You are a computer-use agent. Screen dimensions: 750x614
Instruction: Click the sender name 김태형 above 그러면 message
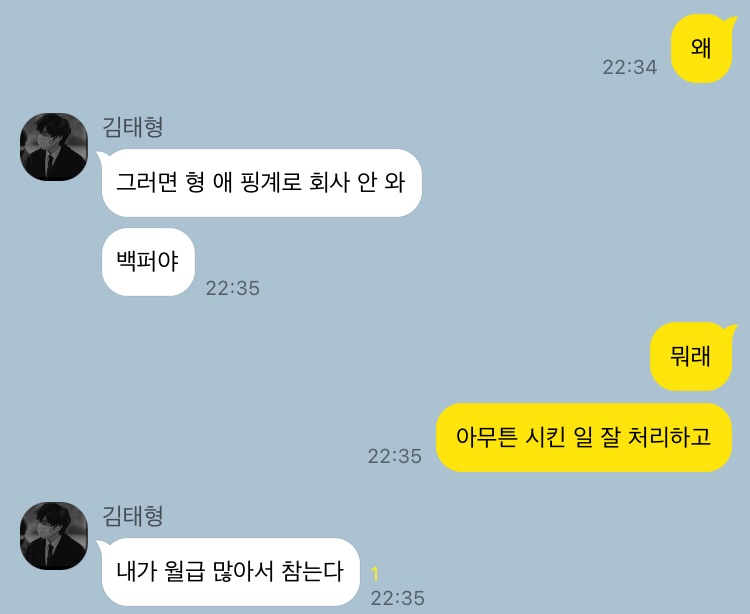(133, 127)
